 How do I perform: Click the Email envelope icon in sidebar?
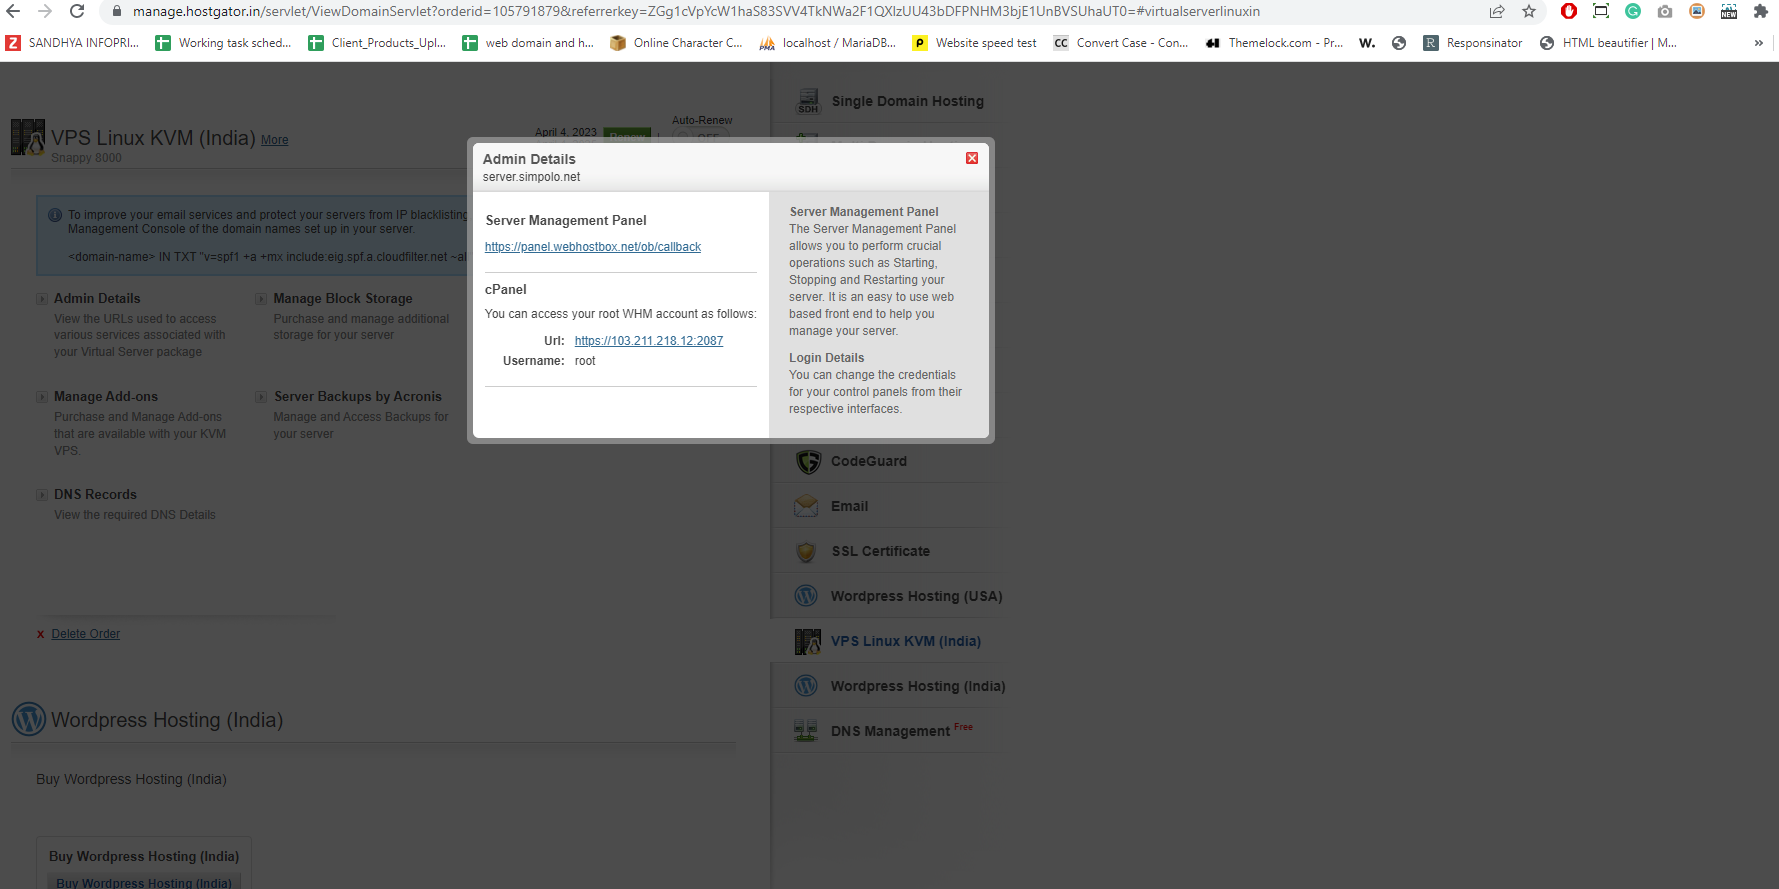click(806, 507)
